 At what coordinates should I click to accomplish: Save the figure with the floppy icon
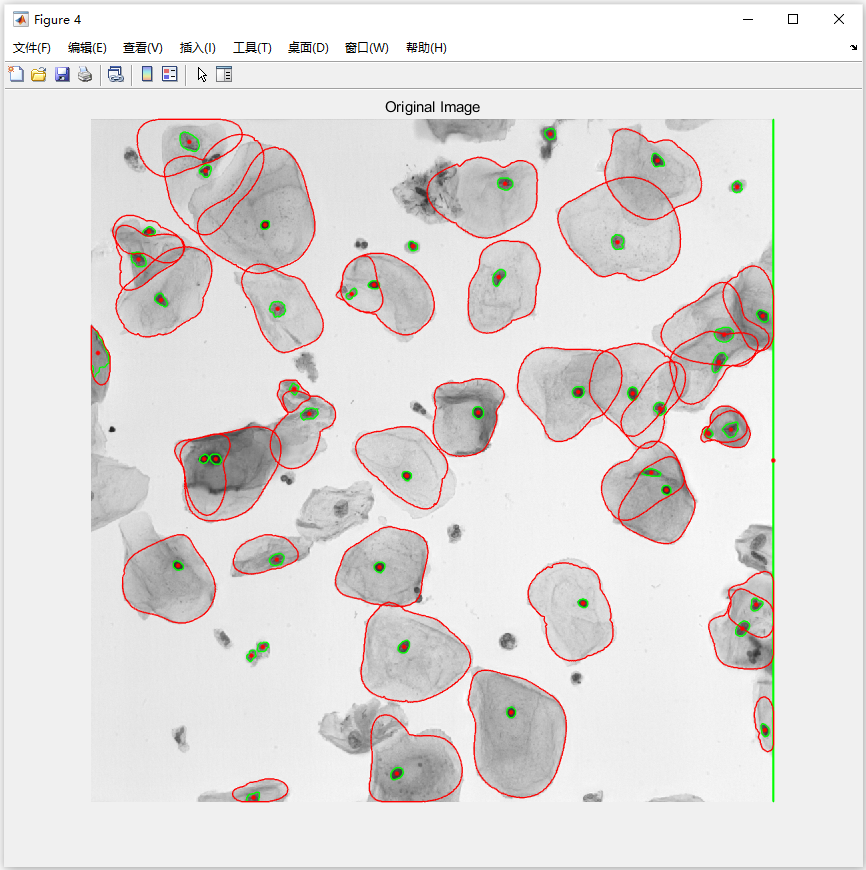pyautogui.click(x=62, y=74)
